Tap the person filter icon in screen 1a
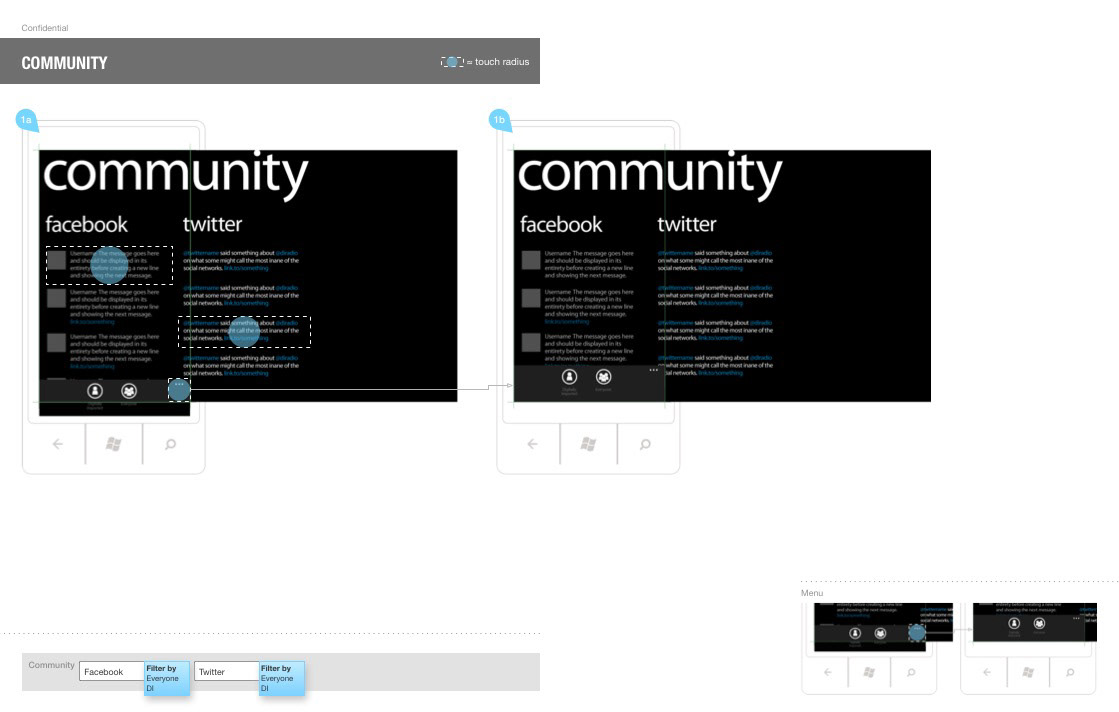Viewport: 1119px width, 712px height. (x=95, y=391)
